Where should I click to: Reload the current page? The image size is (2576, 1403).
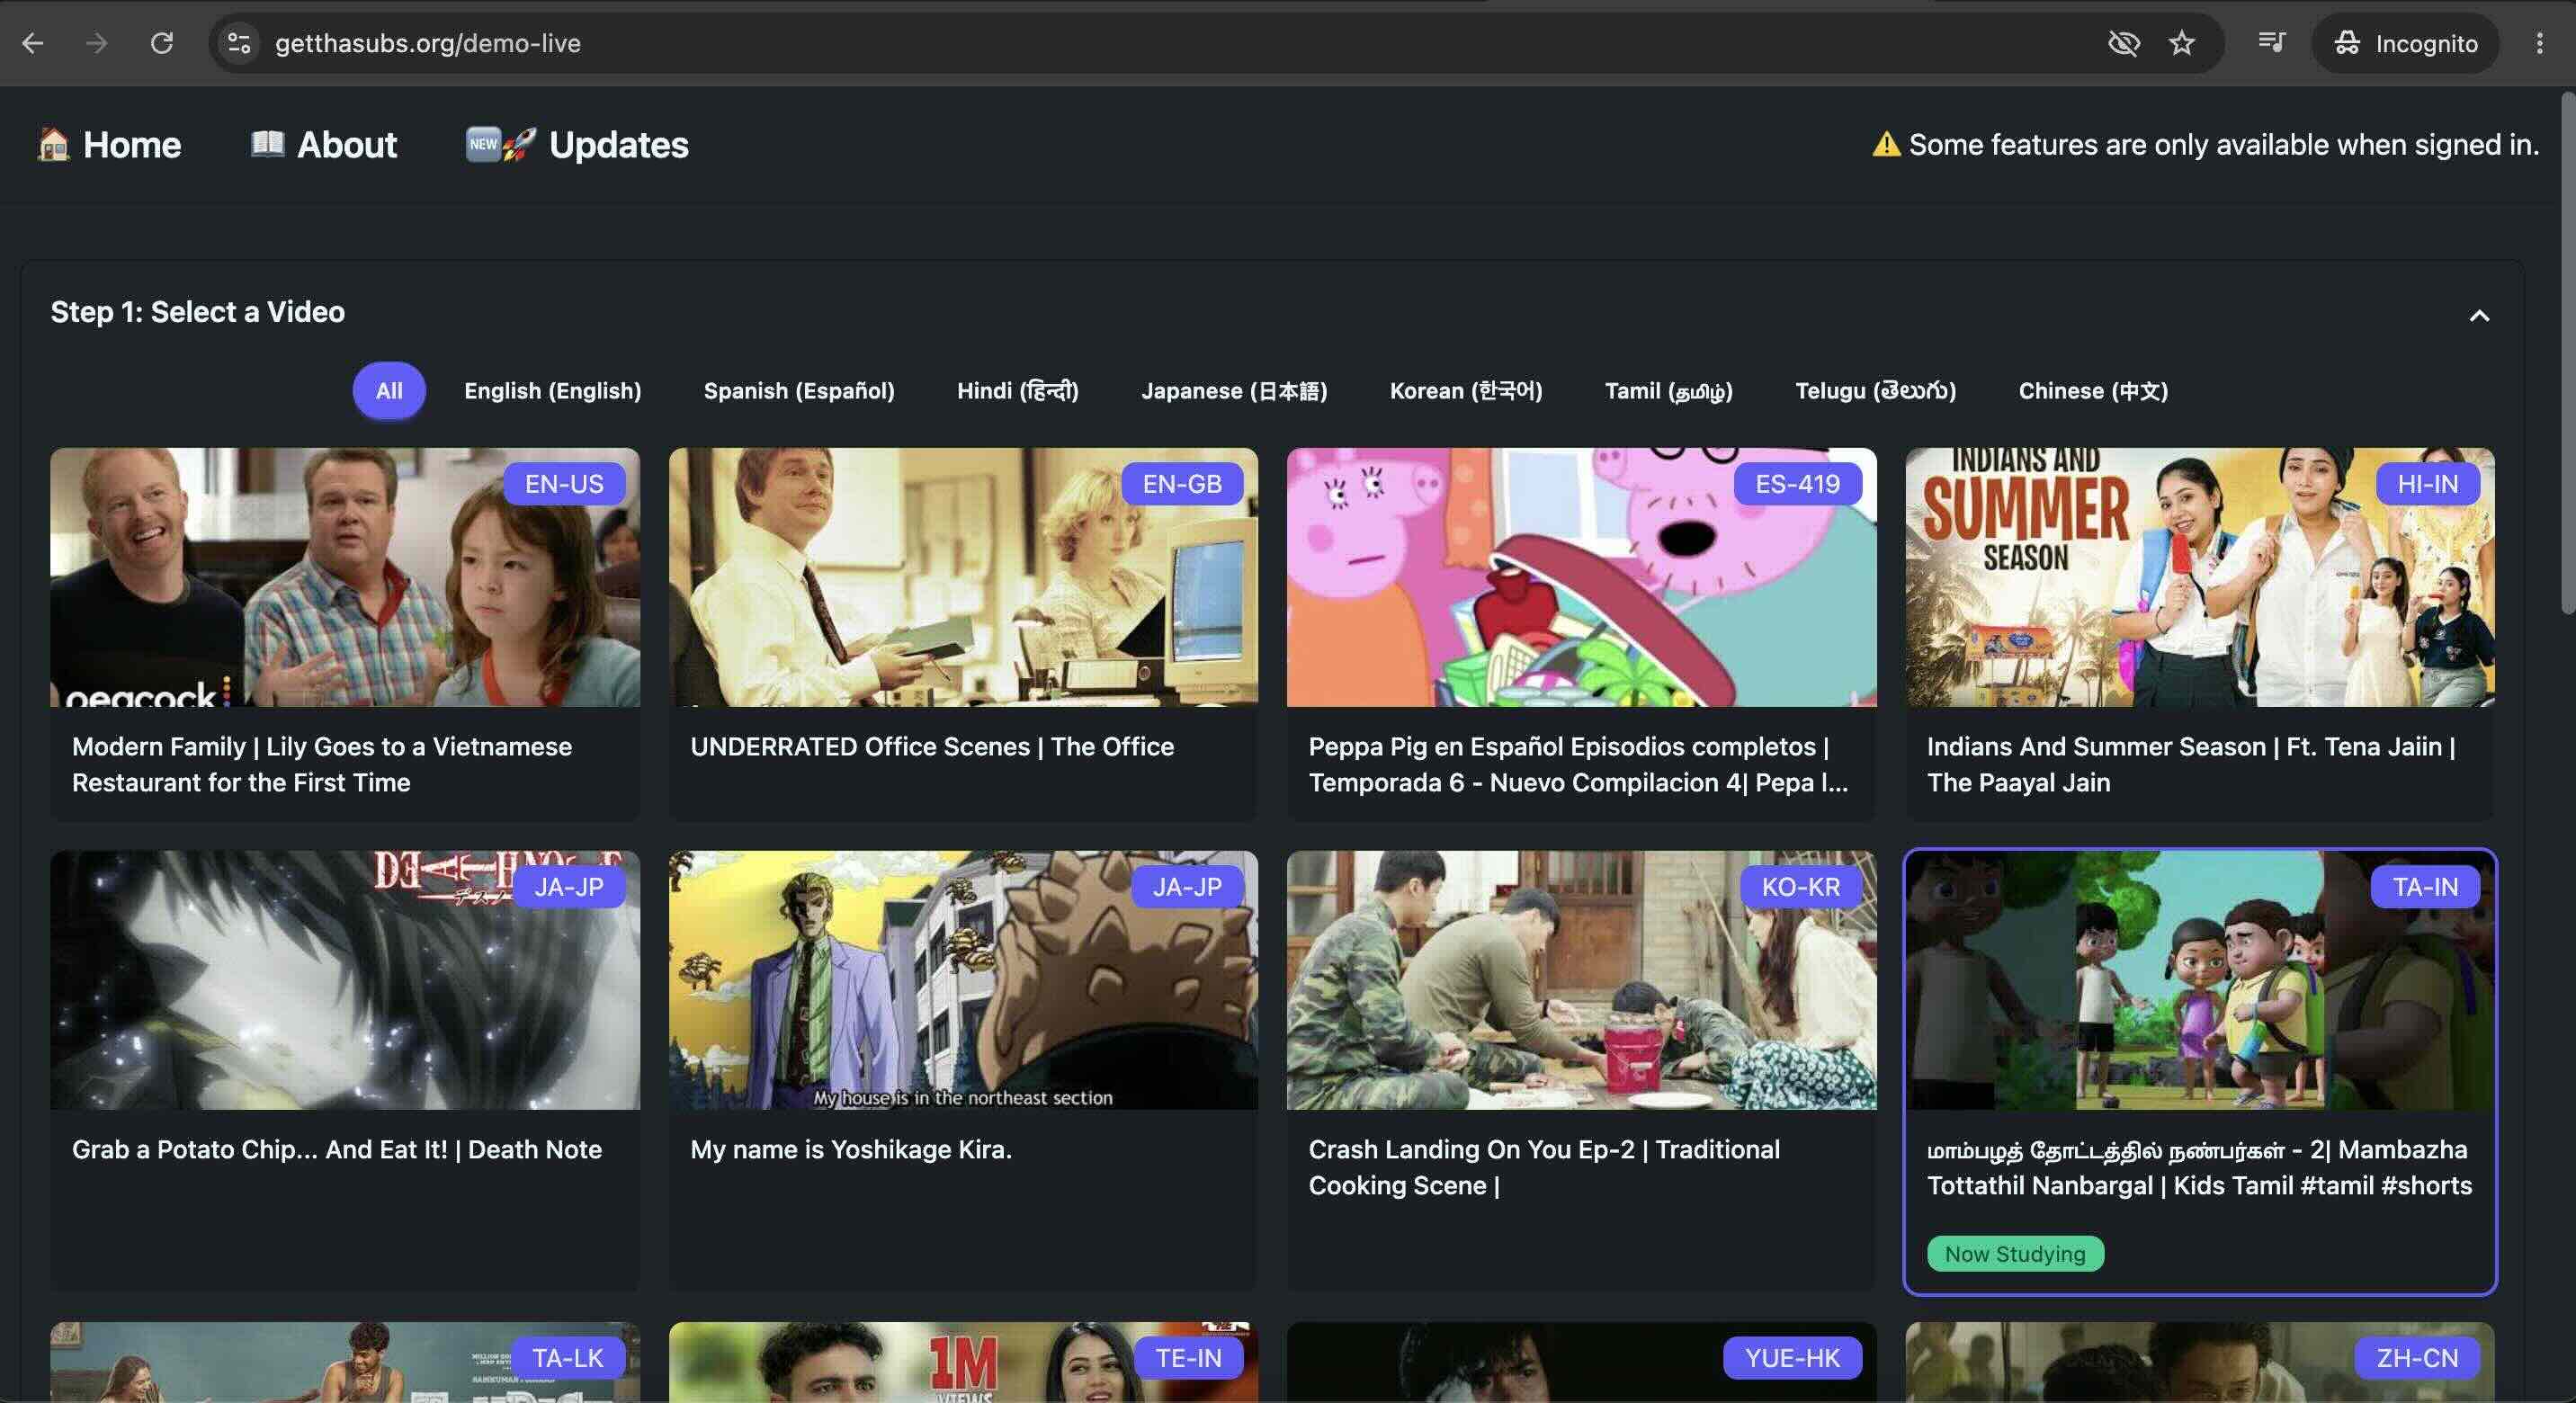[161, 43]
